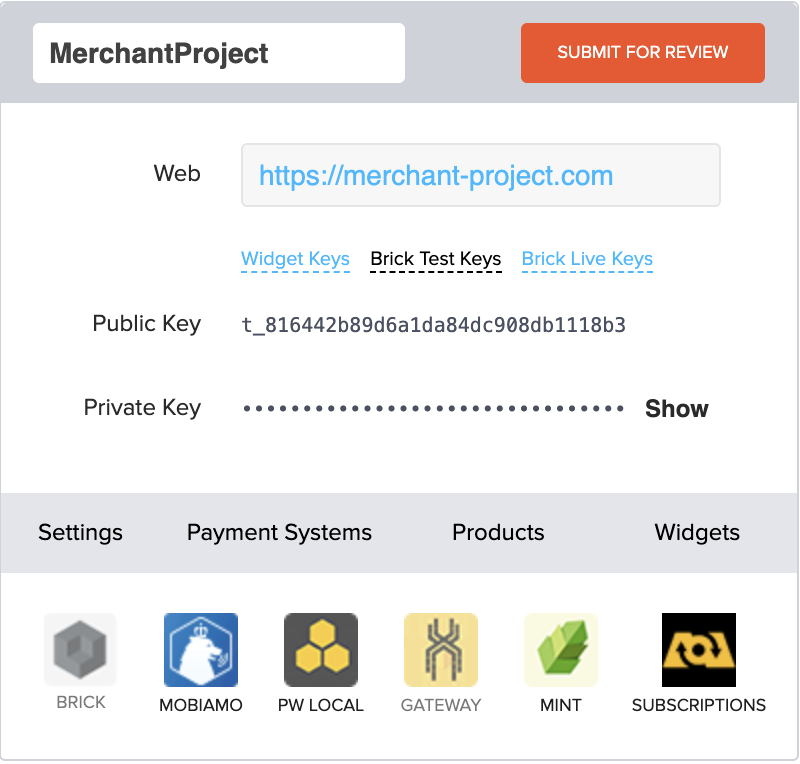
Task: Edit the MerchantProject name field
Action: click(219, 53)
